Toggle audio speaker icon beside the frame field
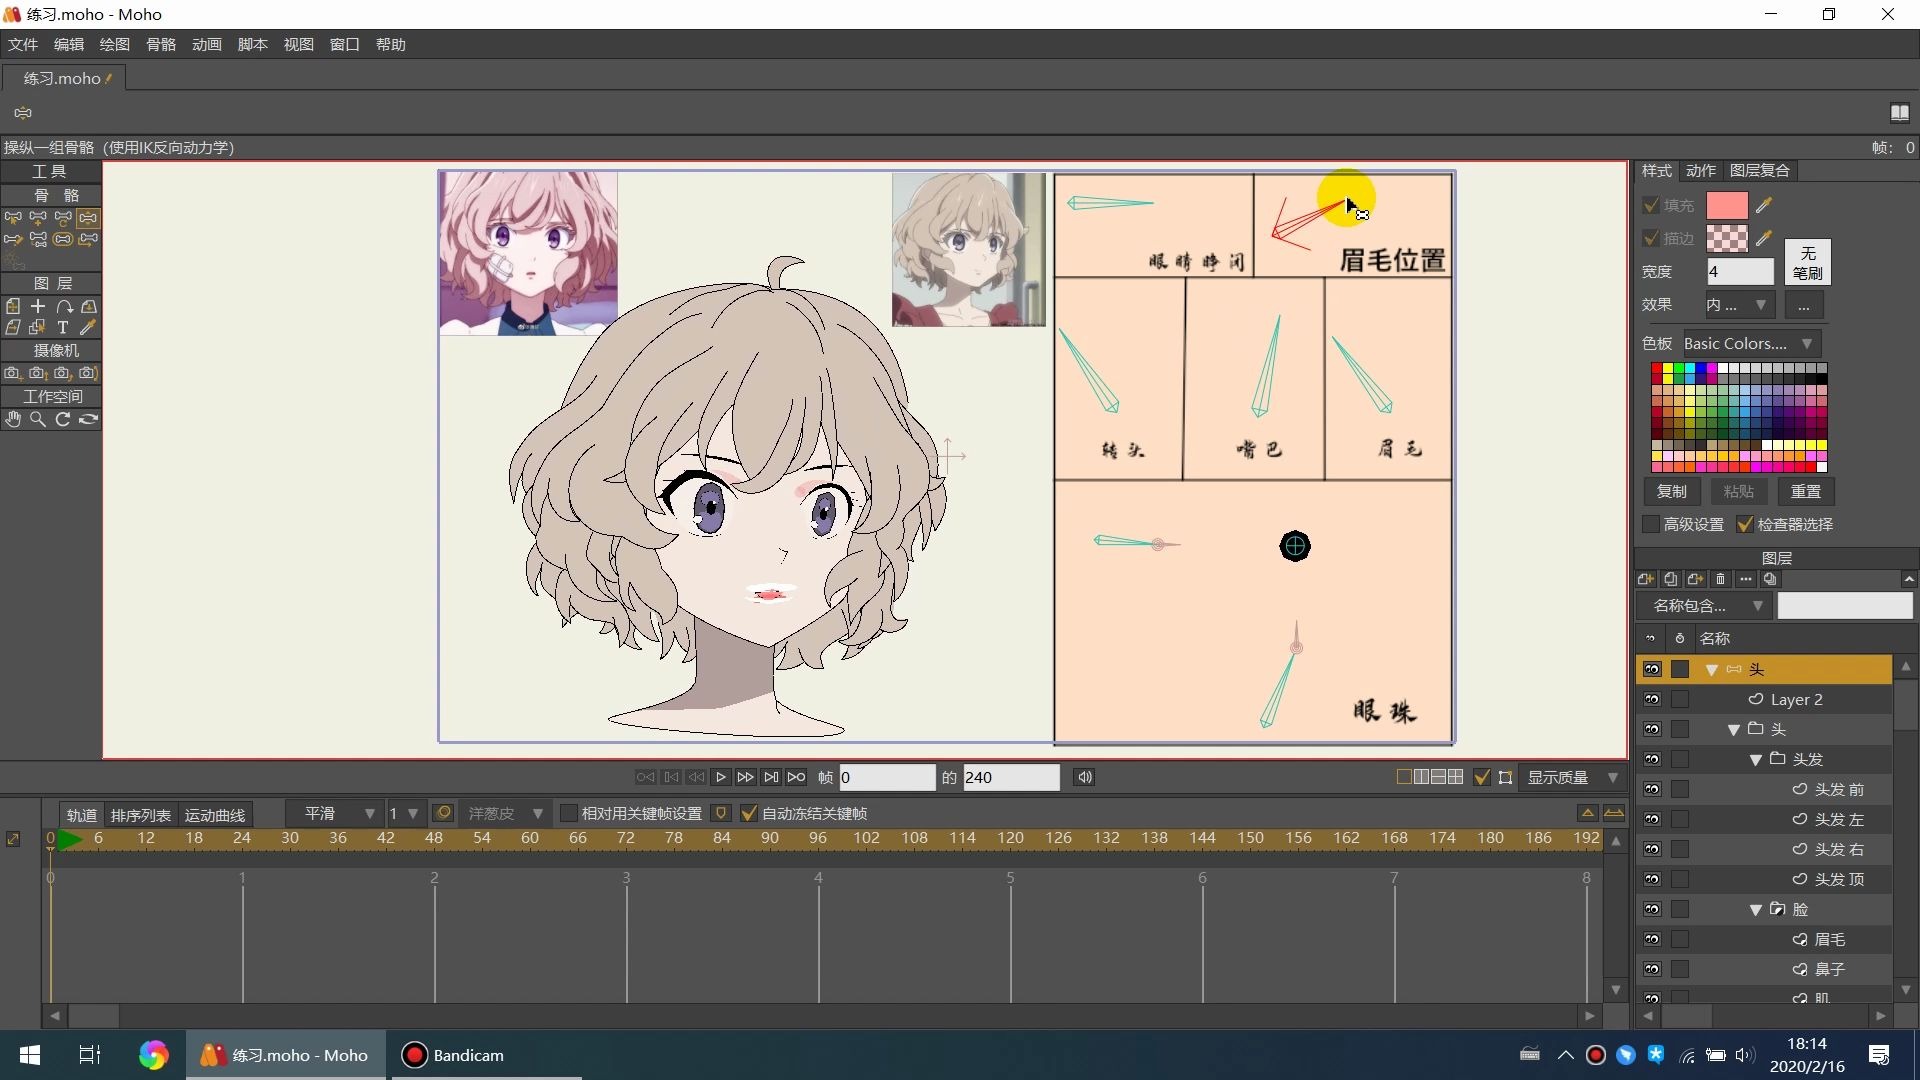 click(1084, 777)
